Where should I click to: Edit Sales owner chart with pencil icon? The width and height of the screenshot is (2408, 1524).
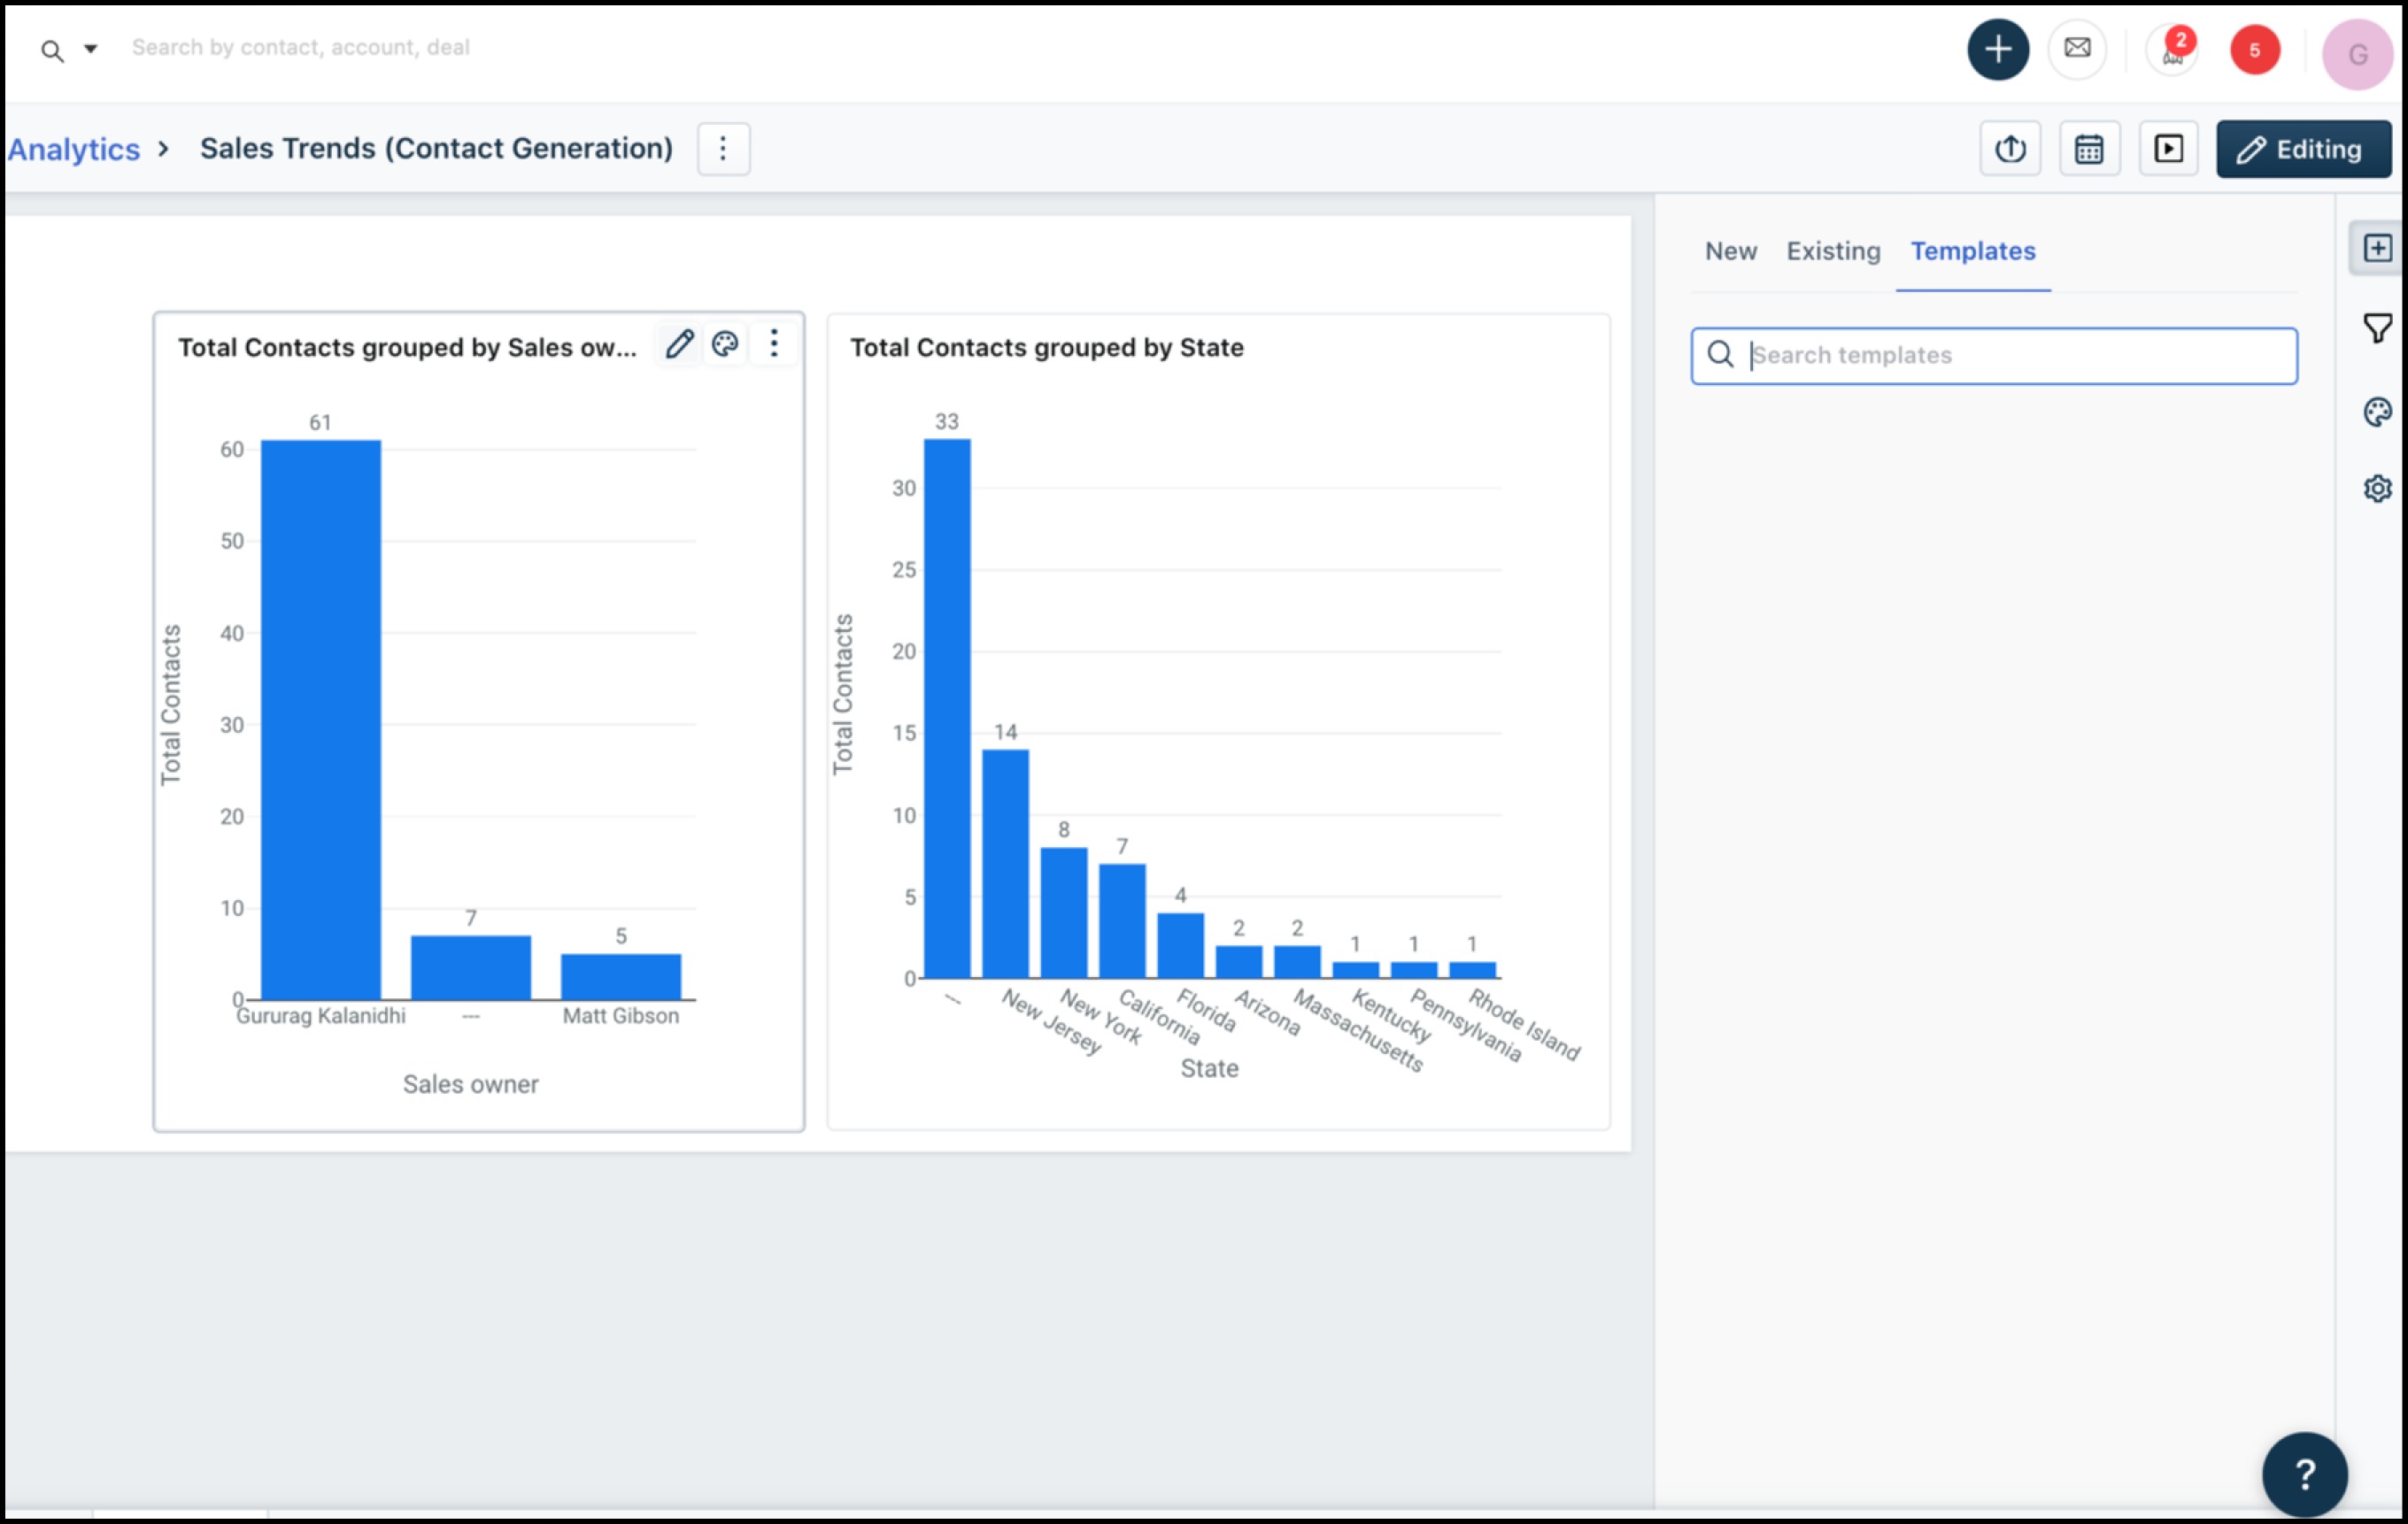679,344
